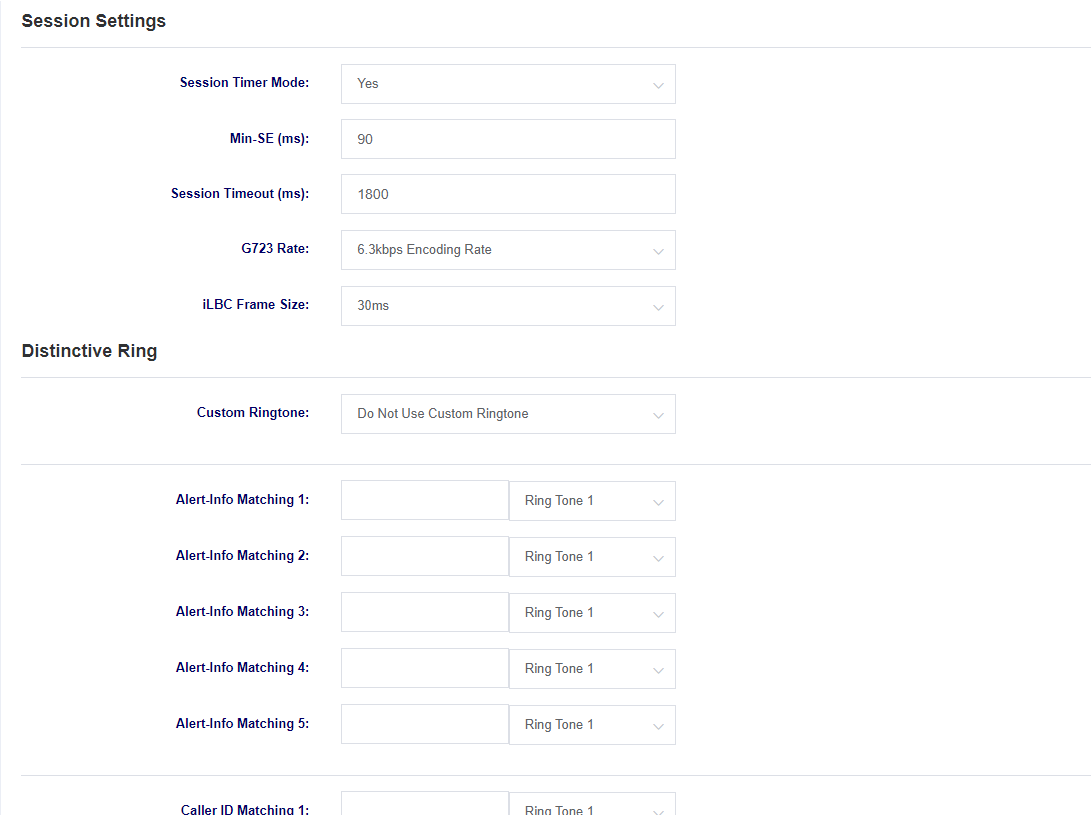Click the Min-SE (ms) input field

click(x=508, y=139)
